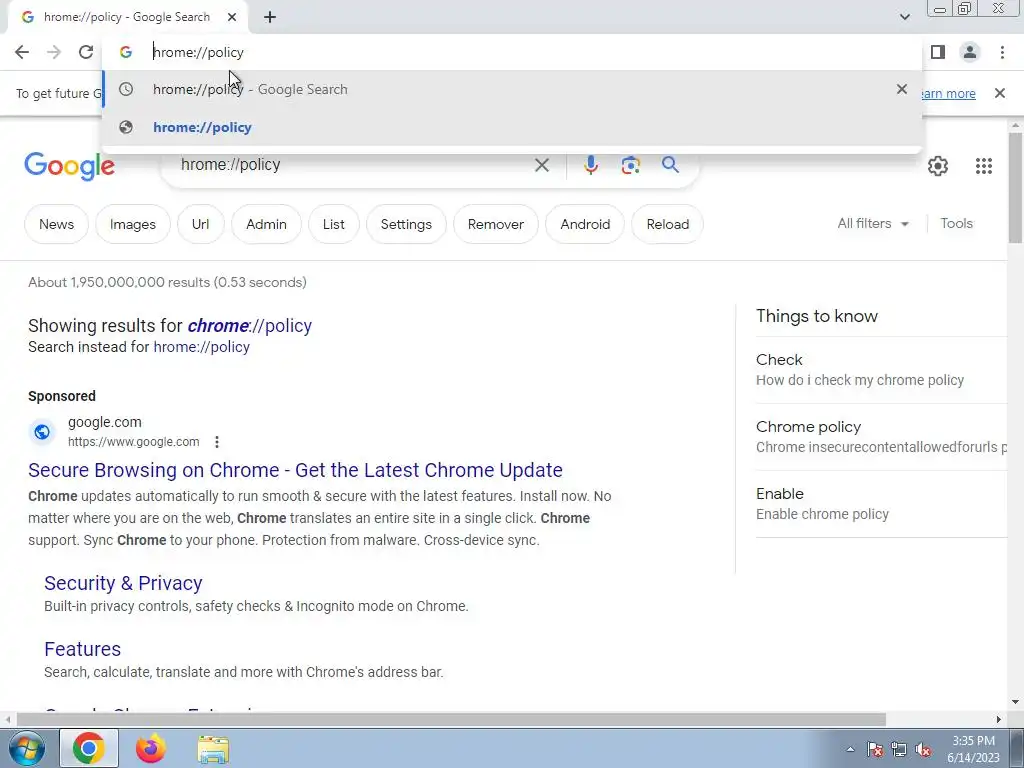The width and height of the screenshot is (1024, 768).
Task: Go back using the browser back arrow
Action: tap(22, 52)
